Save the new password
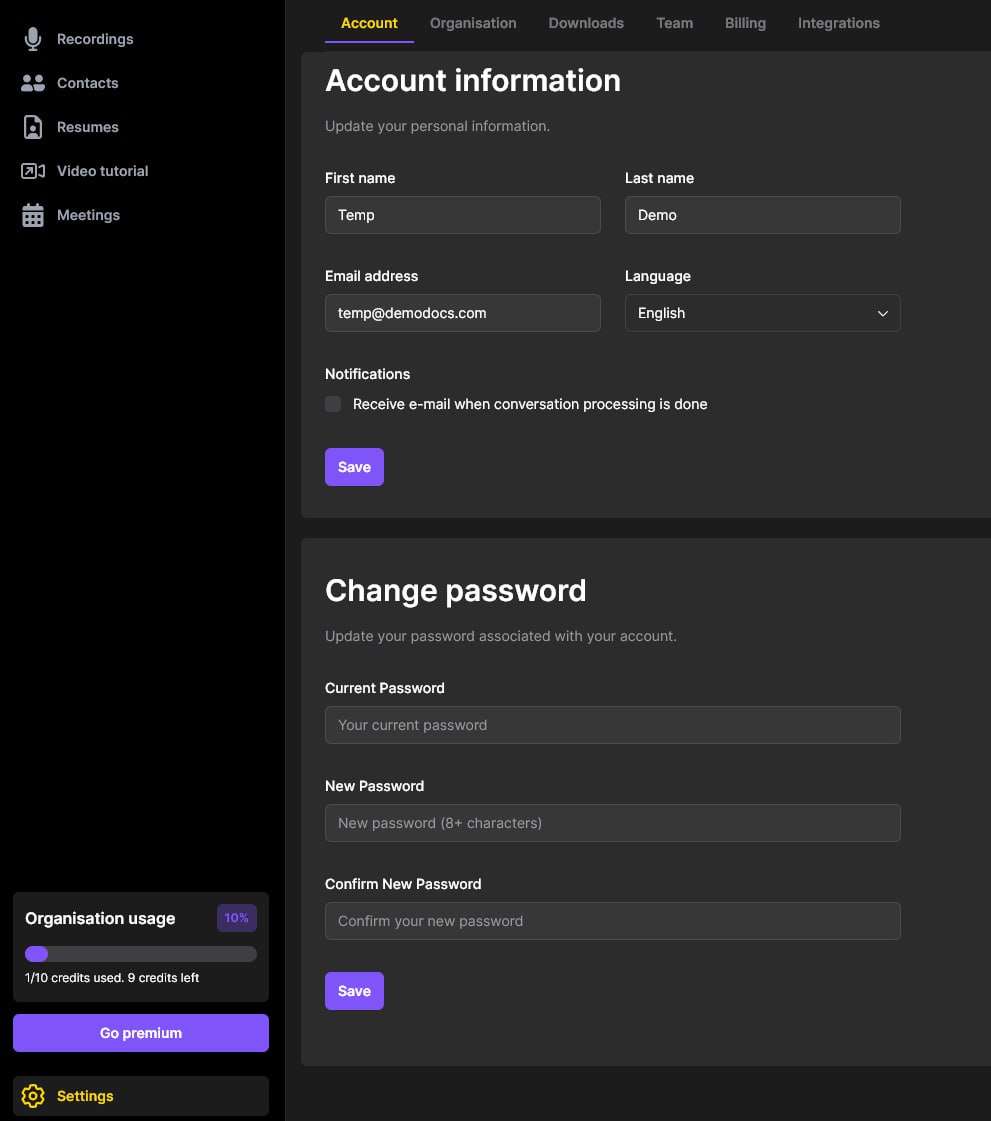The image size is (991, 1121). click(x=354, y=991)
